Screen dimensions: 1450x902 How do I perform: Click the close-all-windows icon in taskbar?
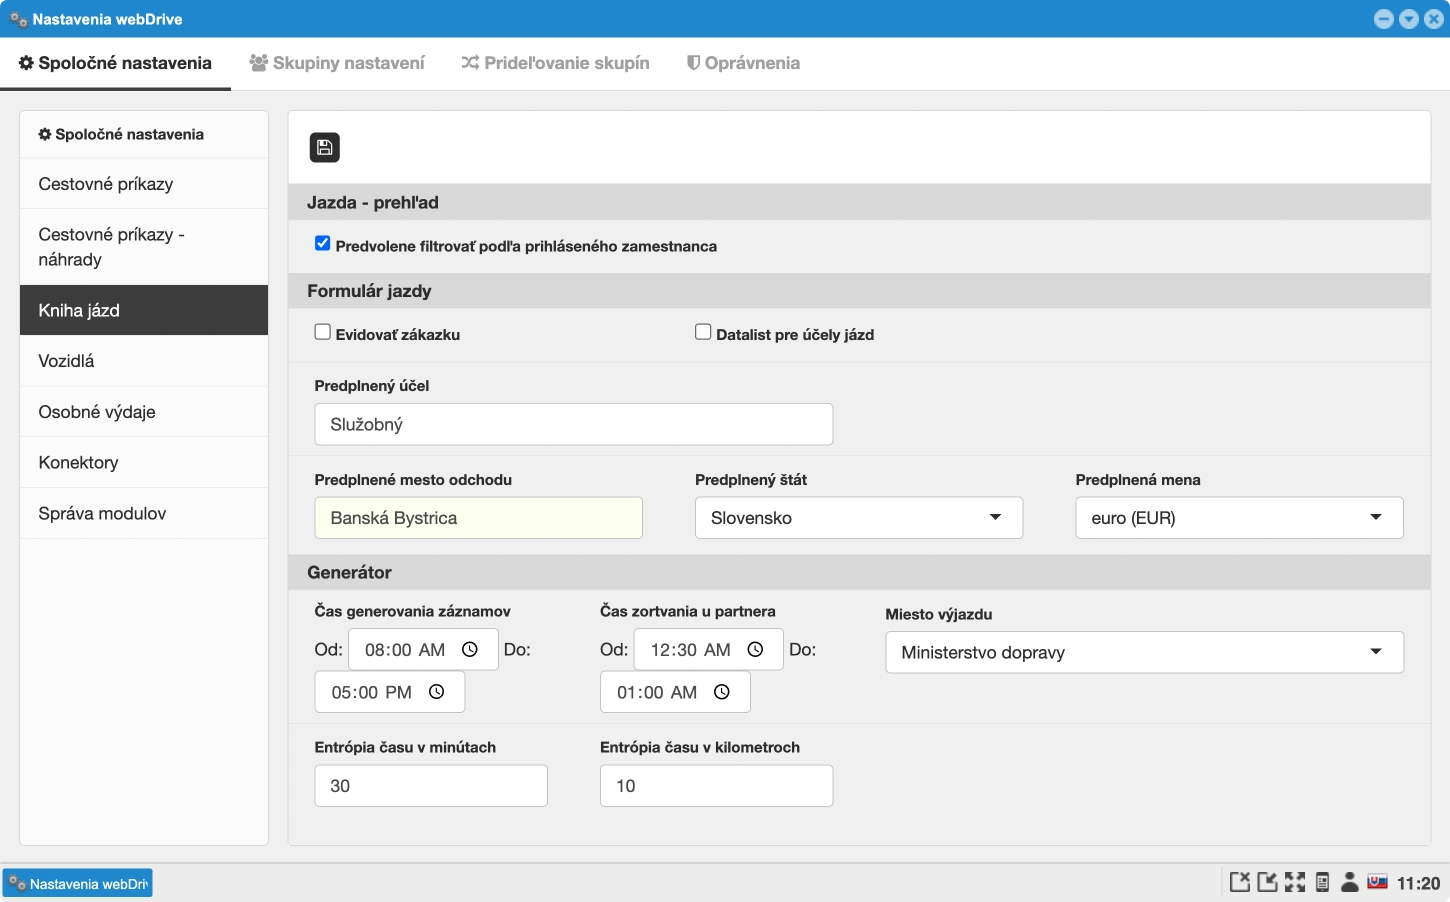(x=1240, y=882)
